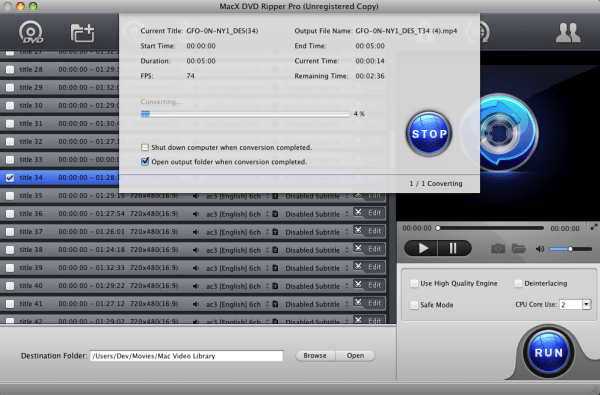Viewport: 600px width, 395px height.
Task: Check the title 30 checkbox
Action: pyautogui.click(x=10, y=106)
